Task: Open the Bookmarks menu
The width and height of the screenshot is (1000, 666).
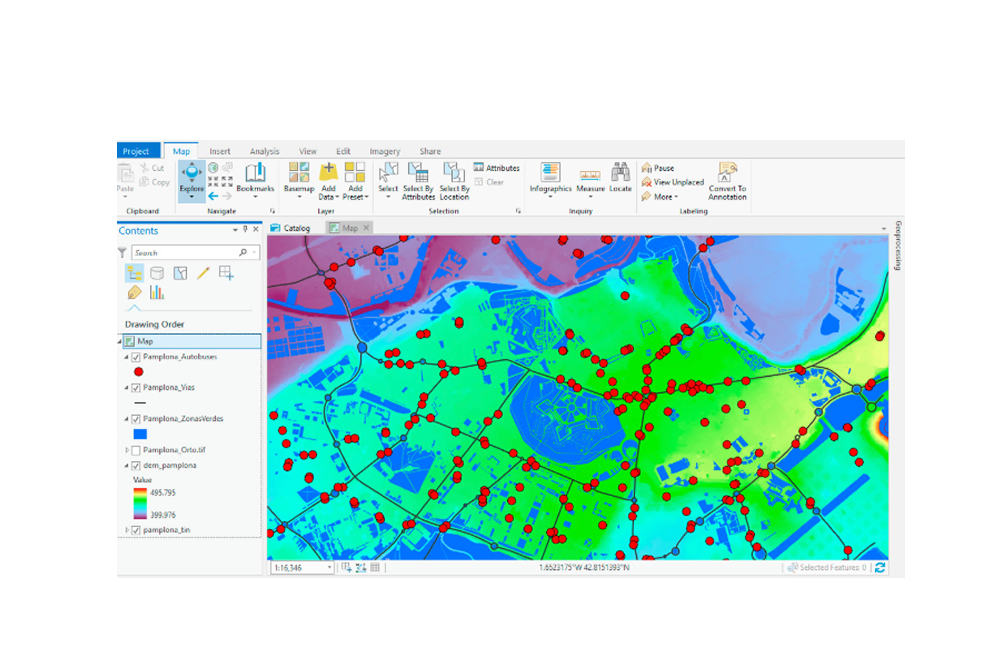Action: 255,177
